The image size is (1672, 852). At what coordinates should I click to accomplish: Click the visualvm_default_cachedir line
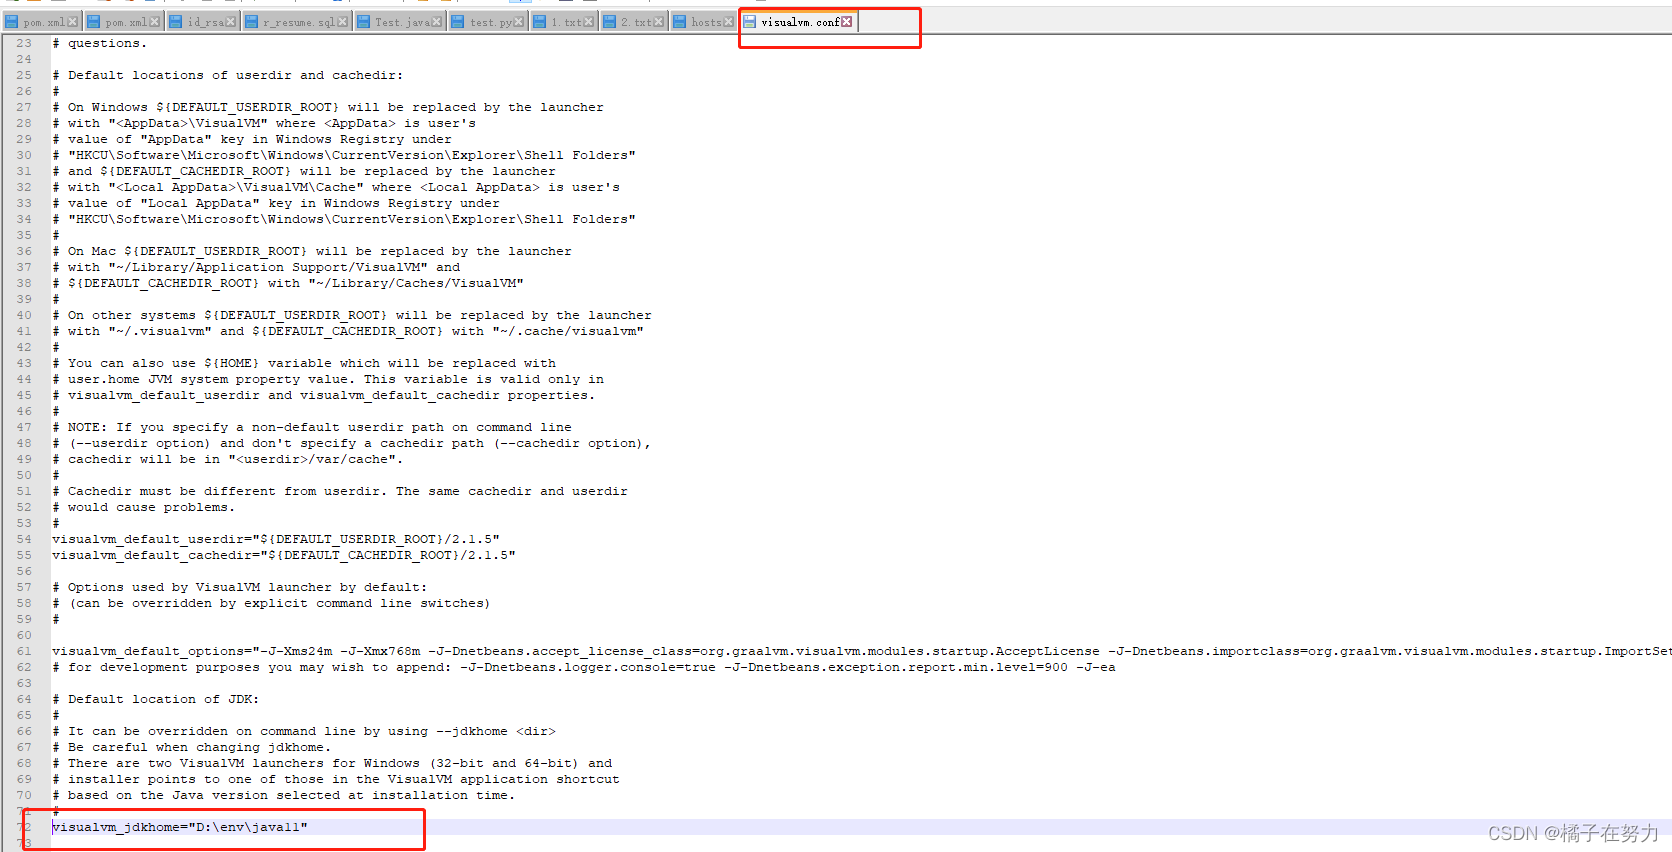pos(284,555)
